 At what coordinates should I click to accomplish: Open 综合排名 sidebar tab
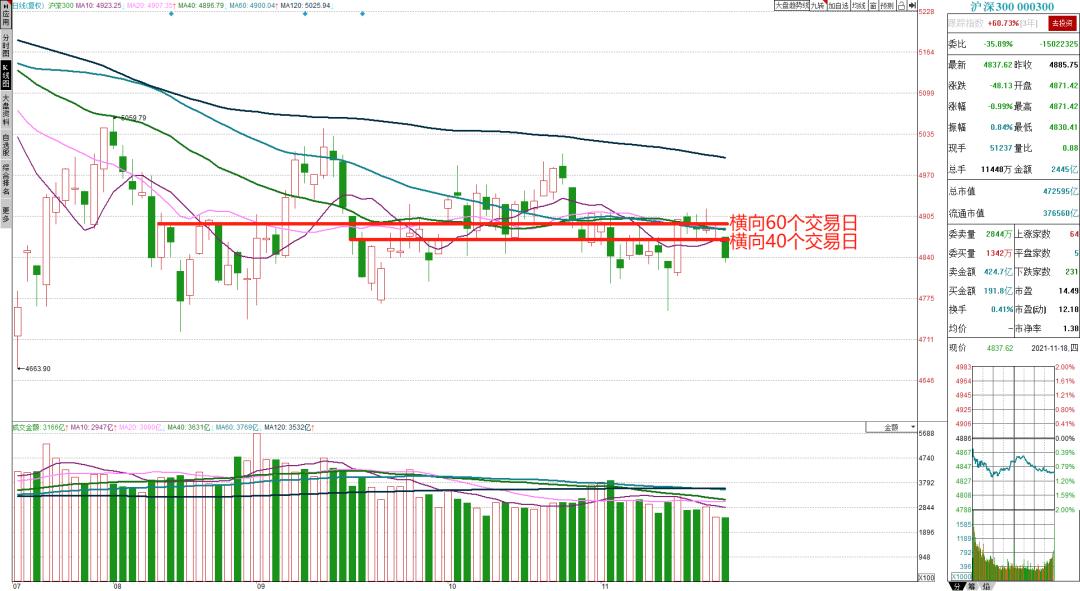[x=6, y=178]
